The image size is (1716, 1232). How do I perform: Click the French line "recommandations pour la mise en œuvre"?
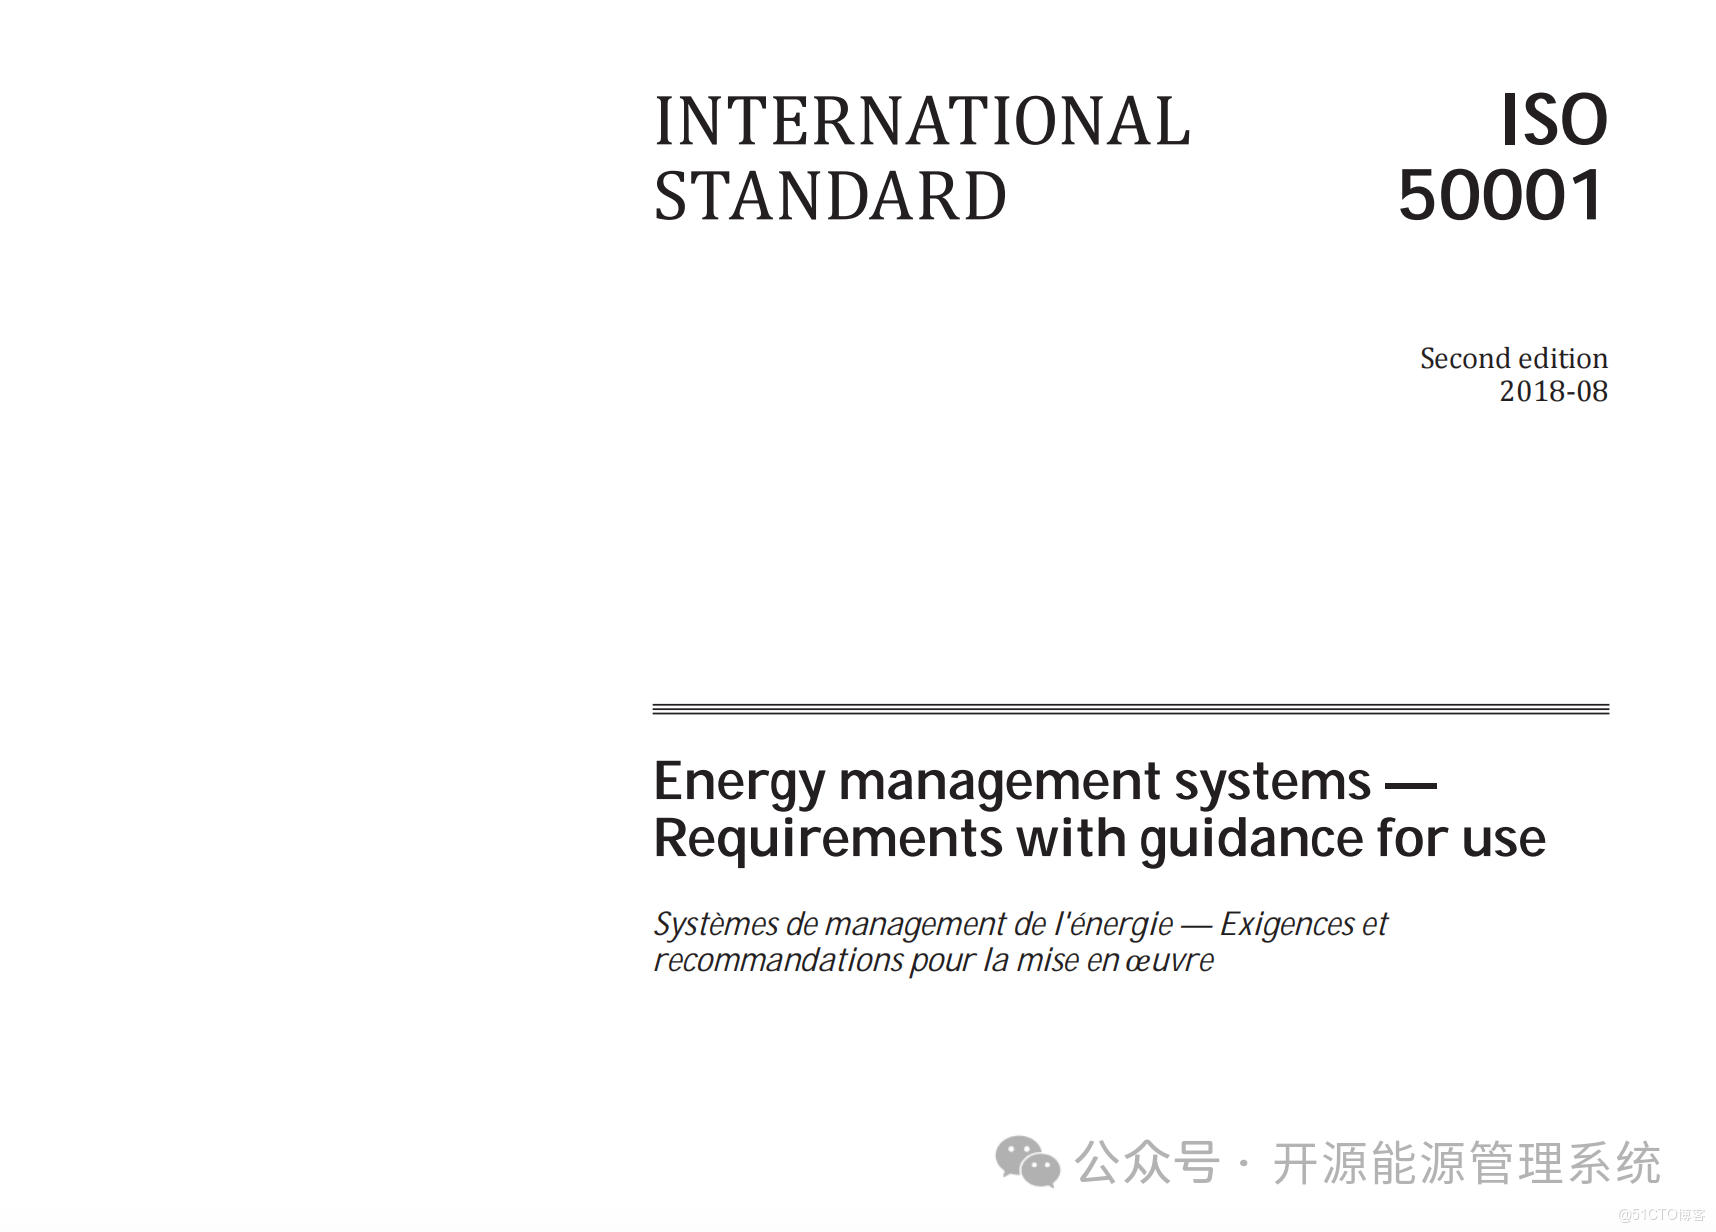(x=934, y=961)
